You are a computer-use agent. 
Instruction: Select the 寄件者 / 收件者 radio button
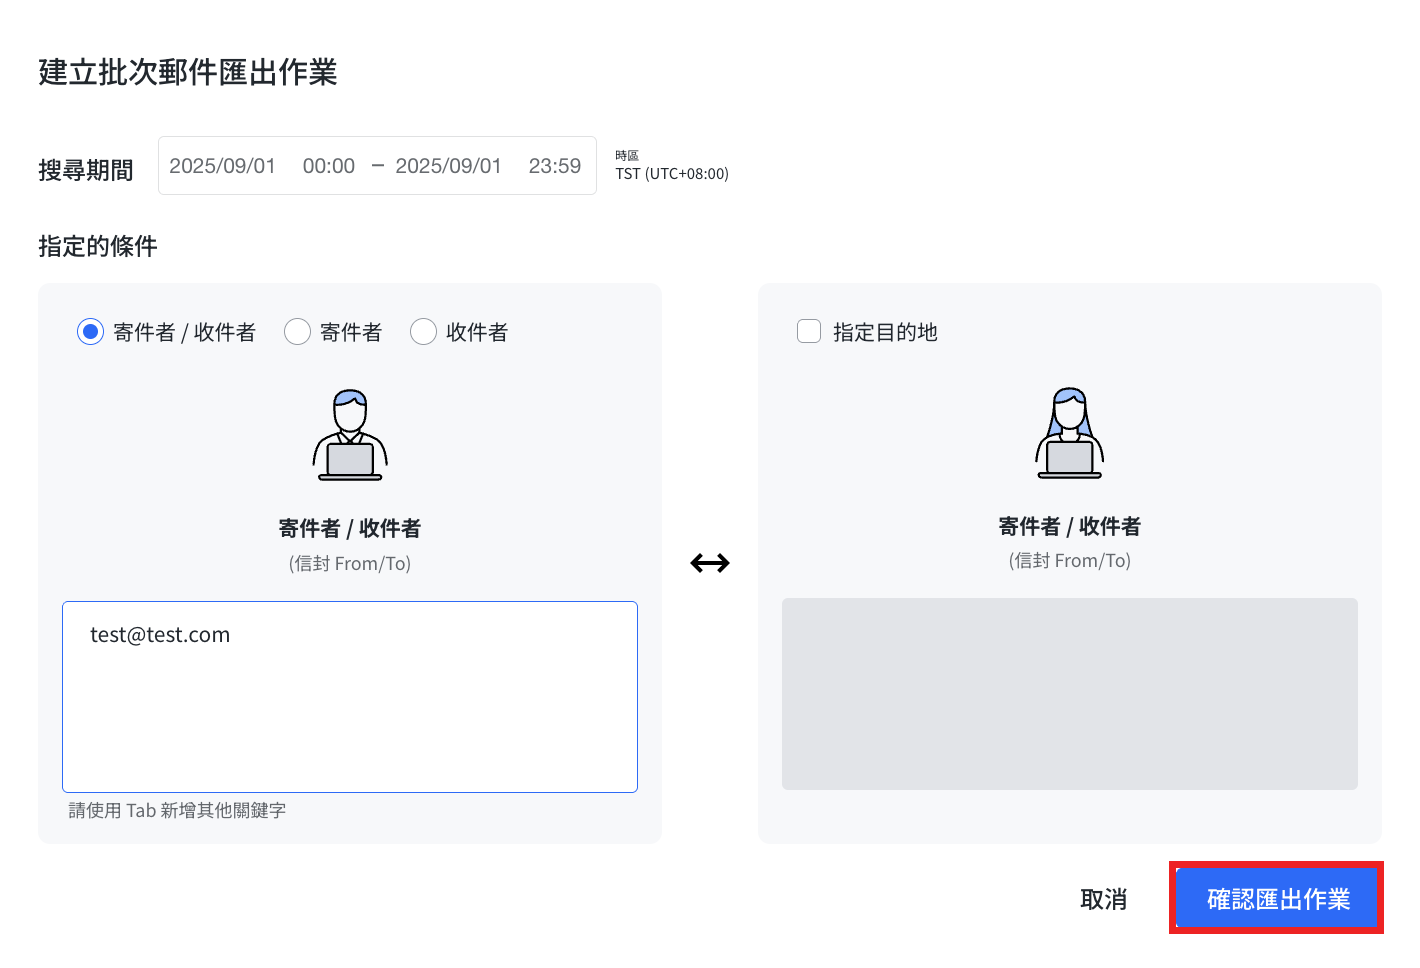click(x=90, y=332)
